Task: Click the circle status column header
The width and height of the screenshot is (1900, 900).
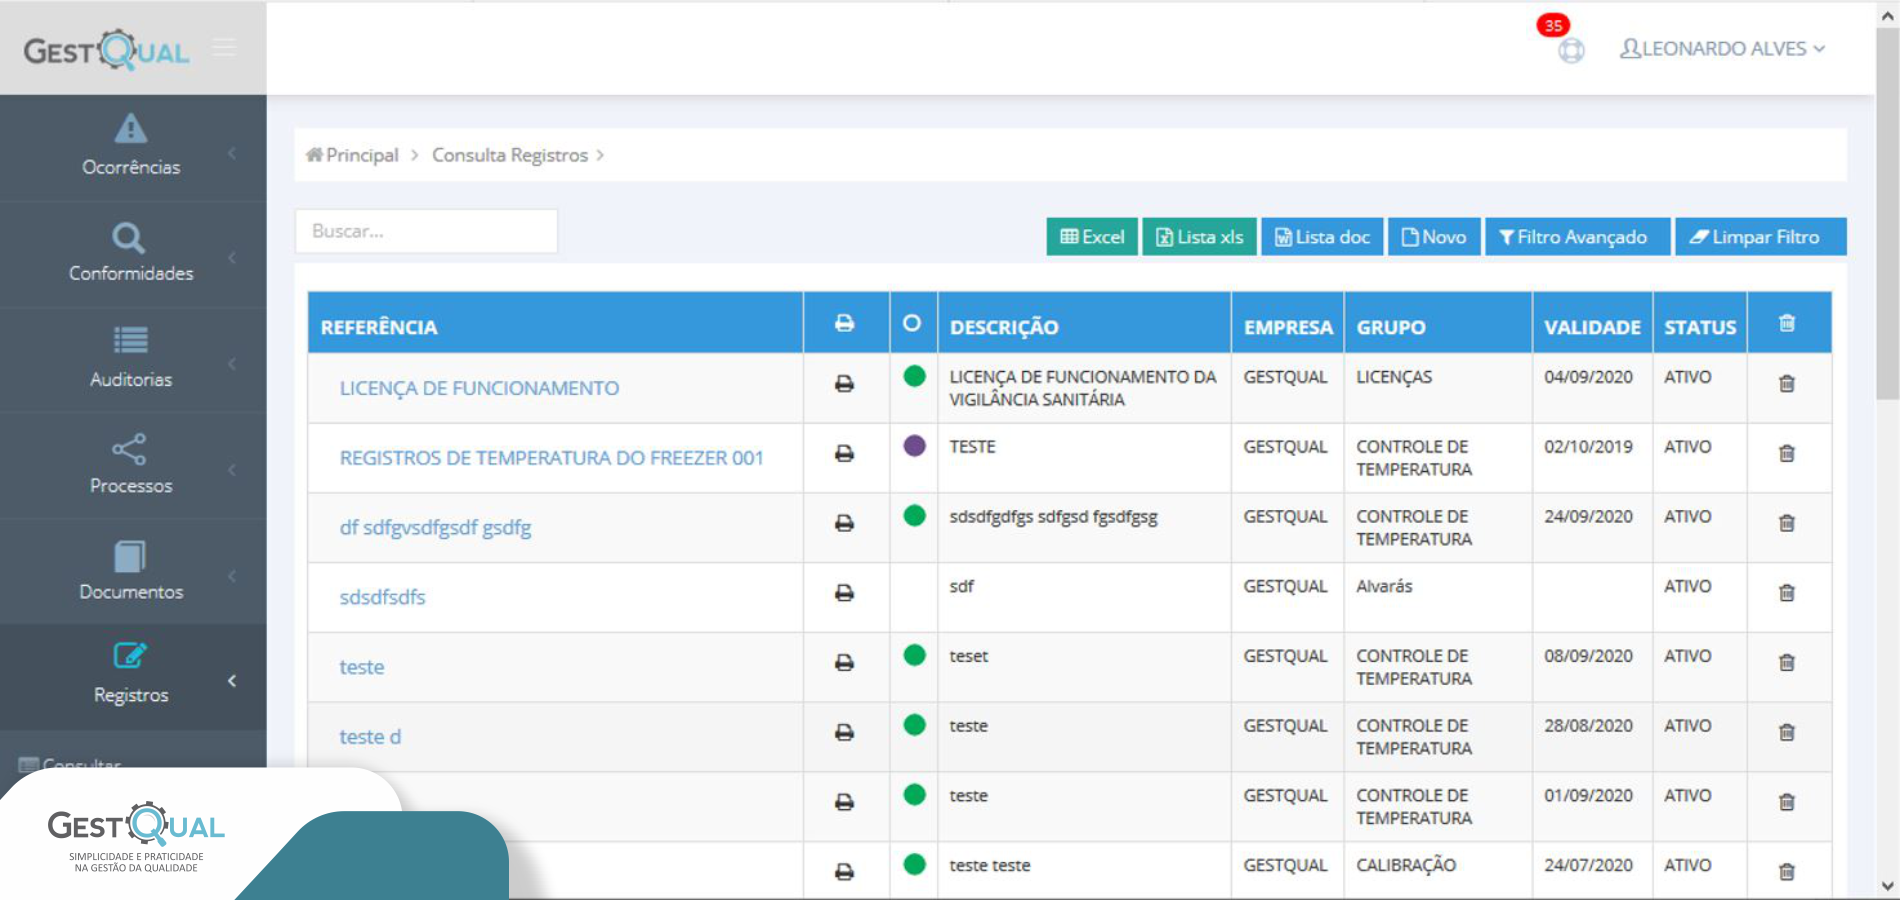Action: (912, 323)
